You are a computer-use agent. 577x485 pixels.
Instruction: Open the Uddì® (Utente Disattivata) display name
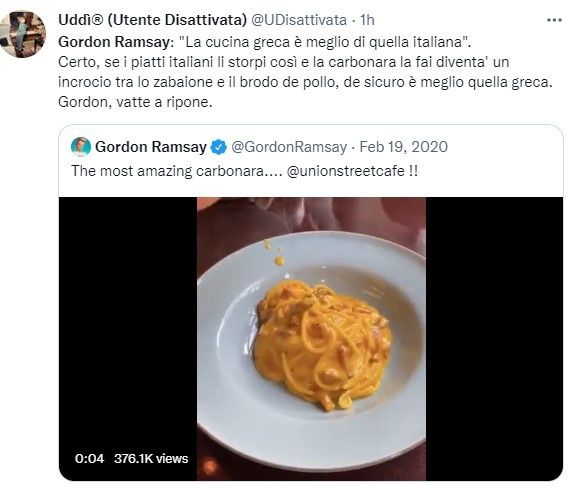[152, 20]
